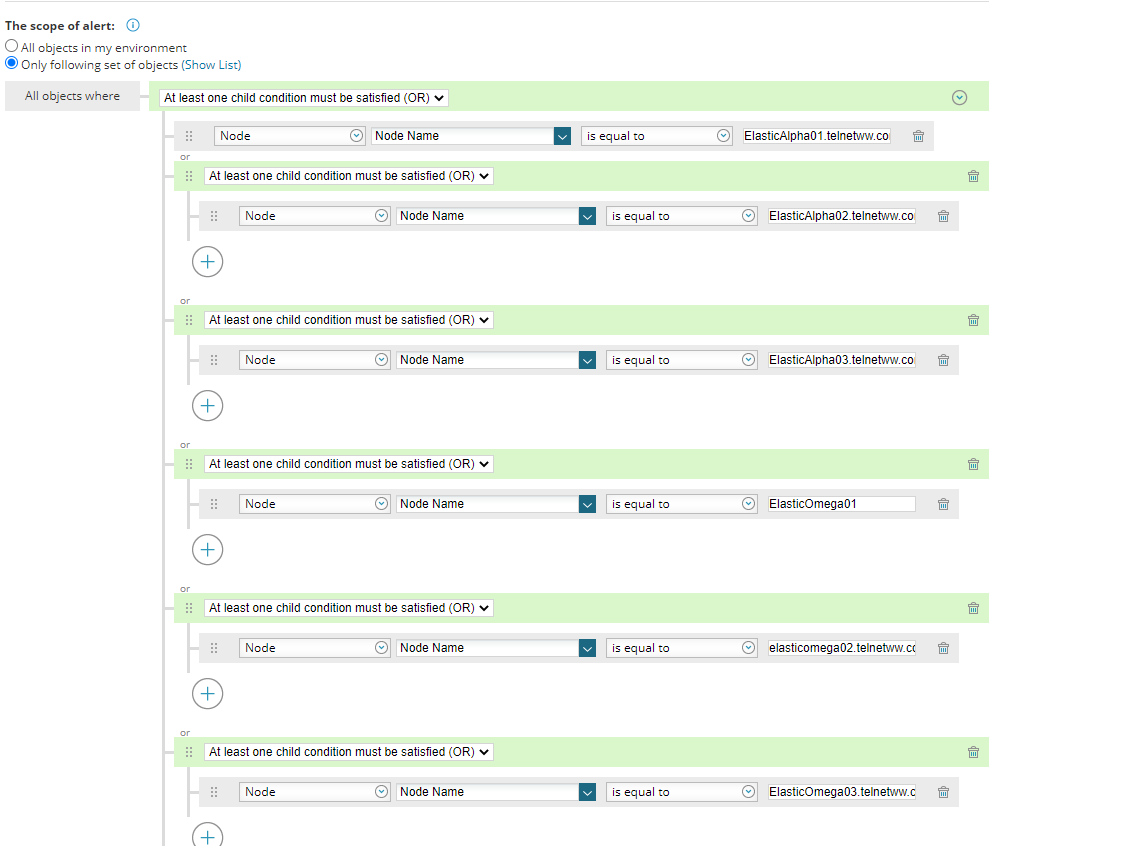Screen dimensions: 1138x846
Task: Click circled chevron at right of top green bar
Action: (x=960, y=97)
